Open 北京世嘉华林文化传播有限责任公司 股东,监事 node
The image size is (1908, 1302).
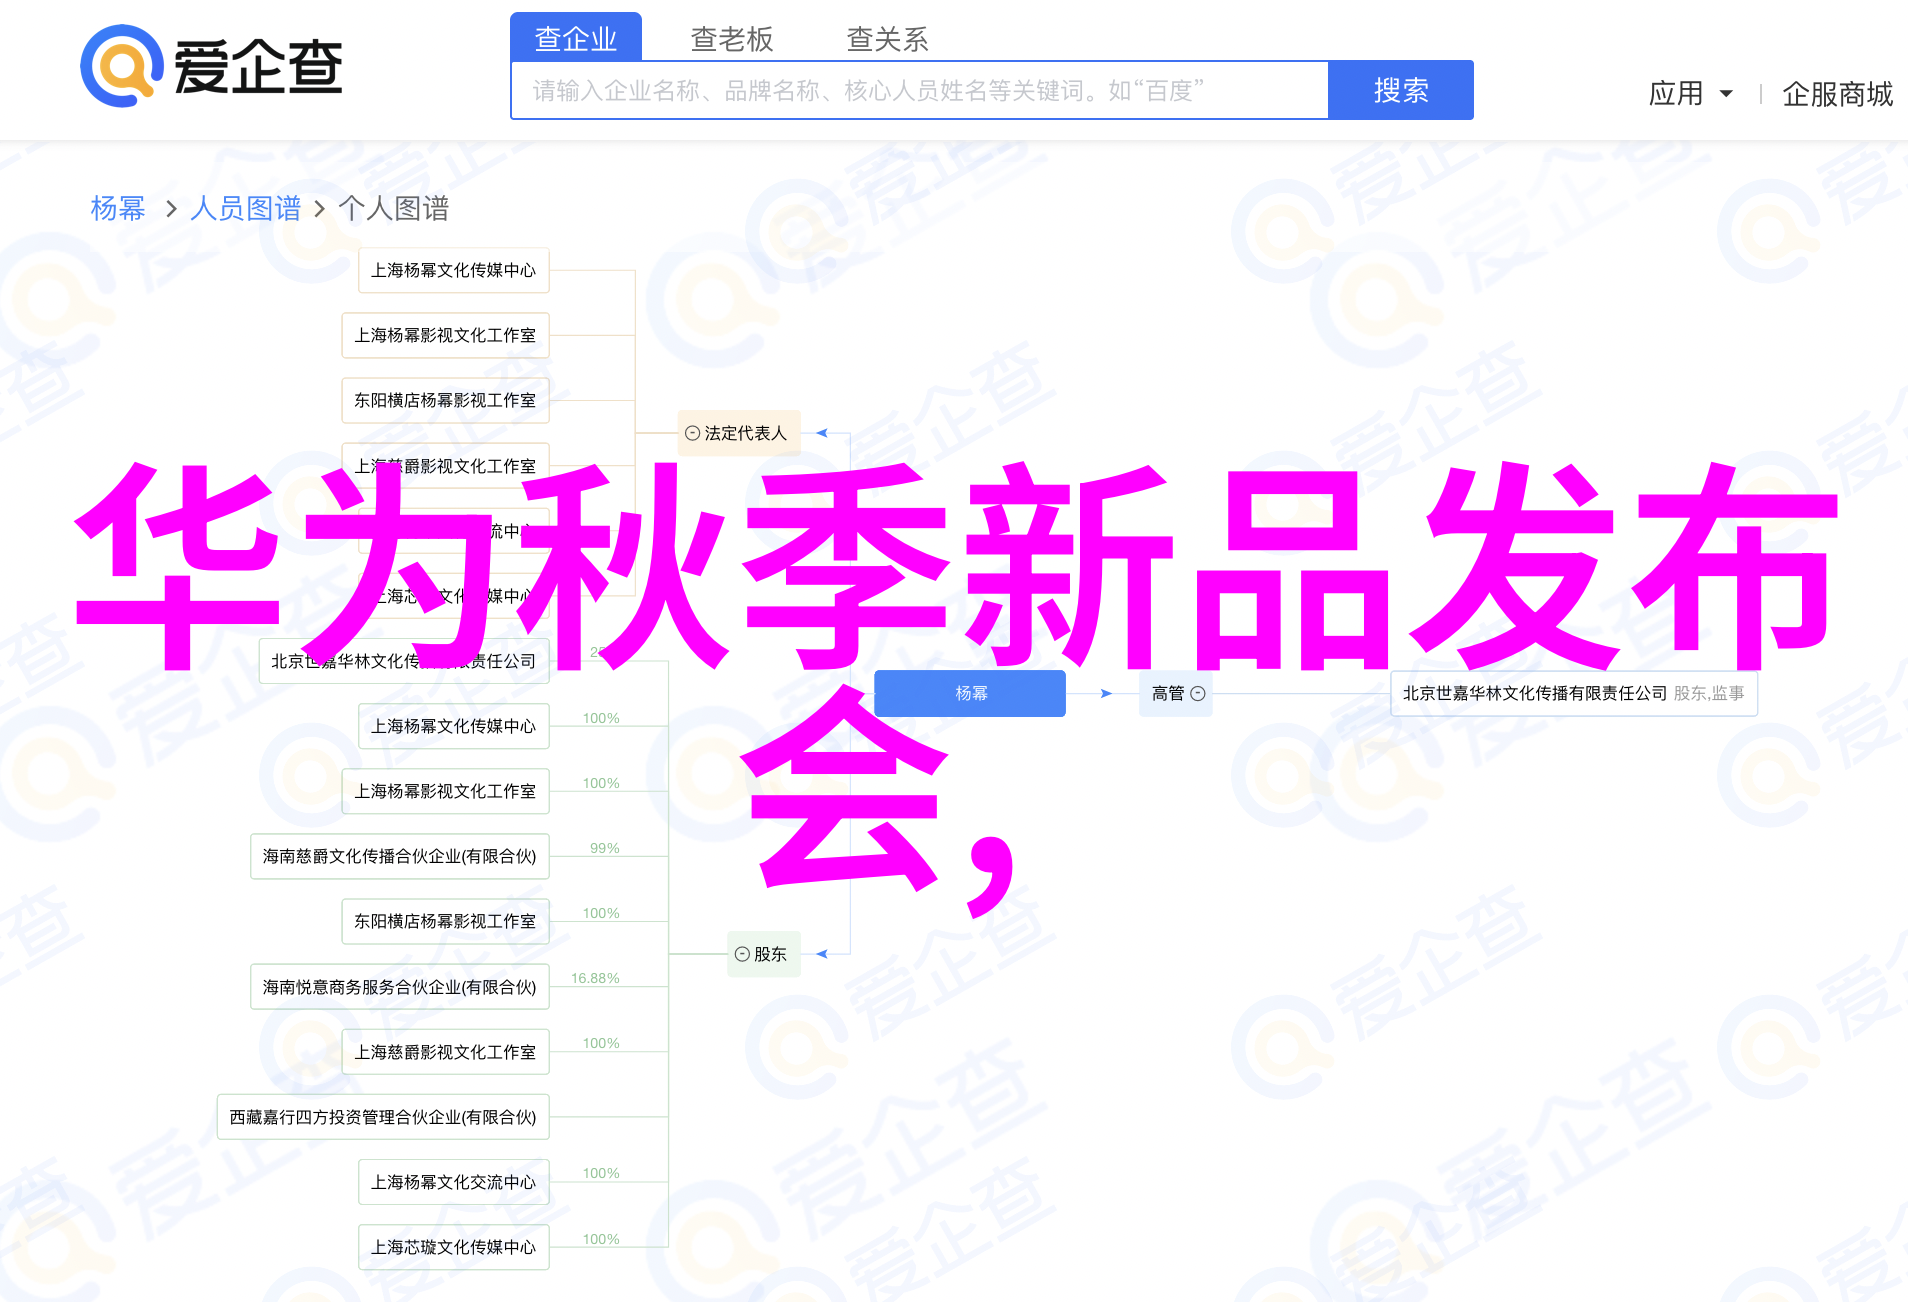coord(1574,693)
